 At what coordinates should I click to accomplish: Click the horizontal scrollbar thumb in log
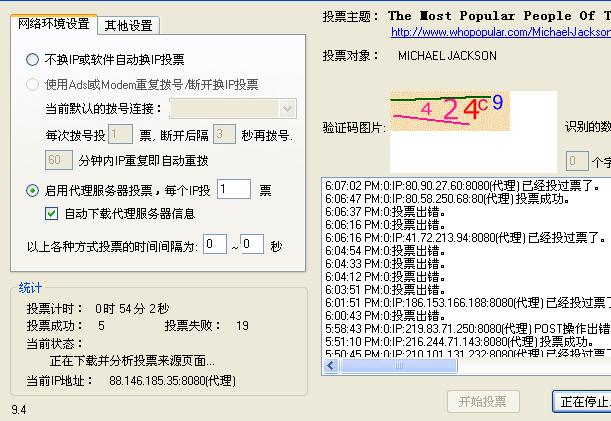pyautogui.click(x=398, y=366)
